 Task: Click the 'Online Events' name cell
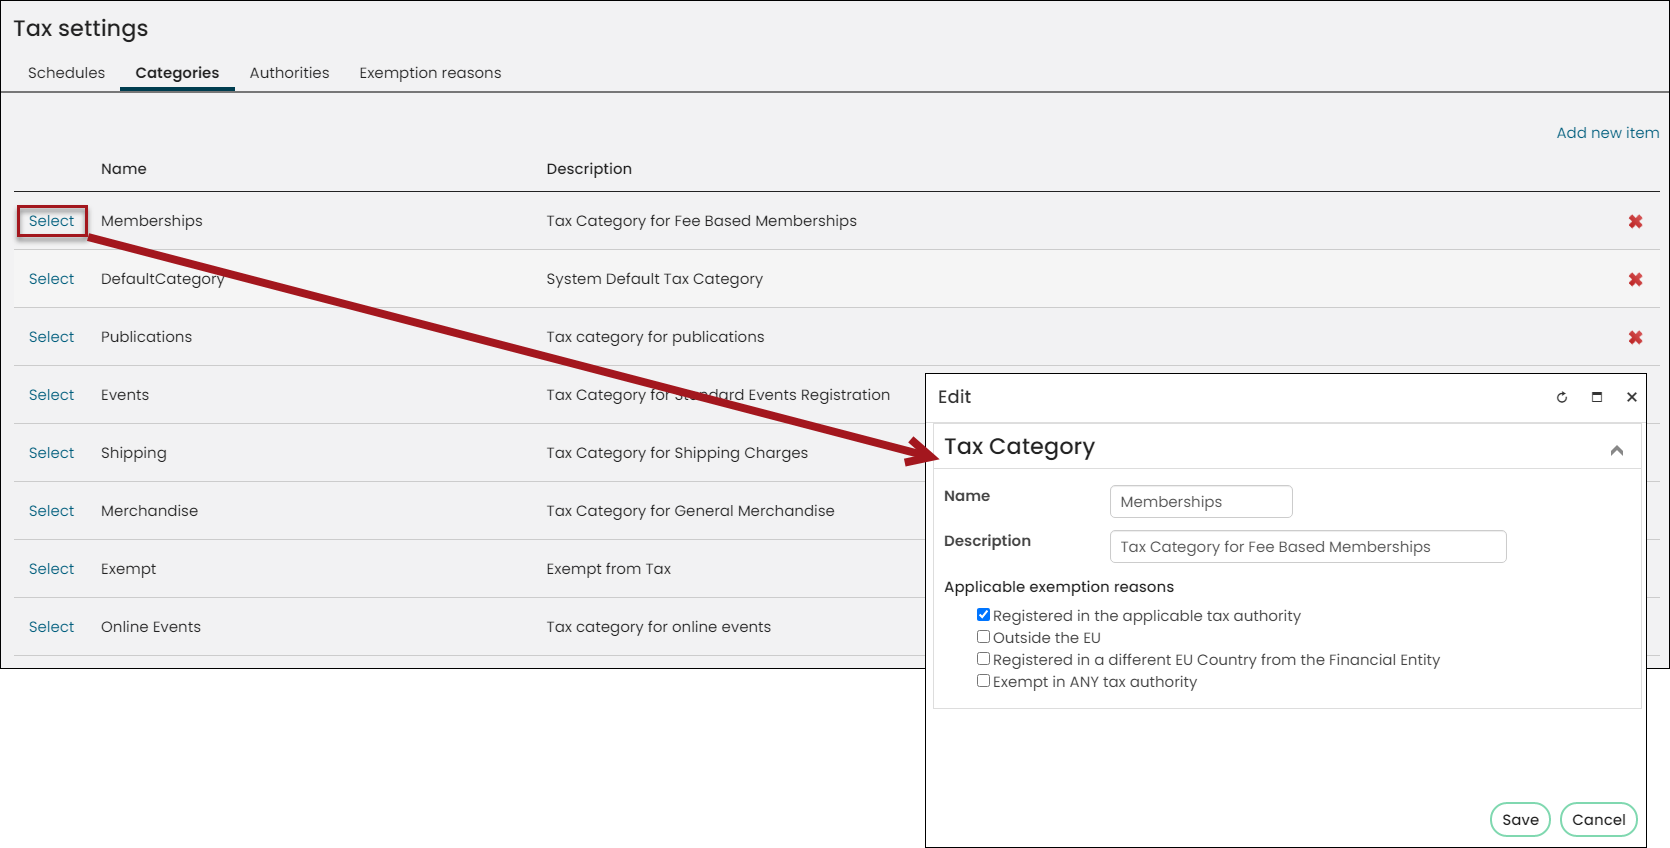[x=151, y=627]
